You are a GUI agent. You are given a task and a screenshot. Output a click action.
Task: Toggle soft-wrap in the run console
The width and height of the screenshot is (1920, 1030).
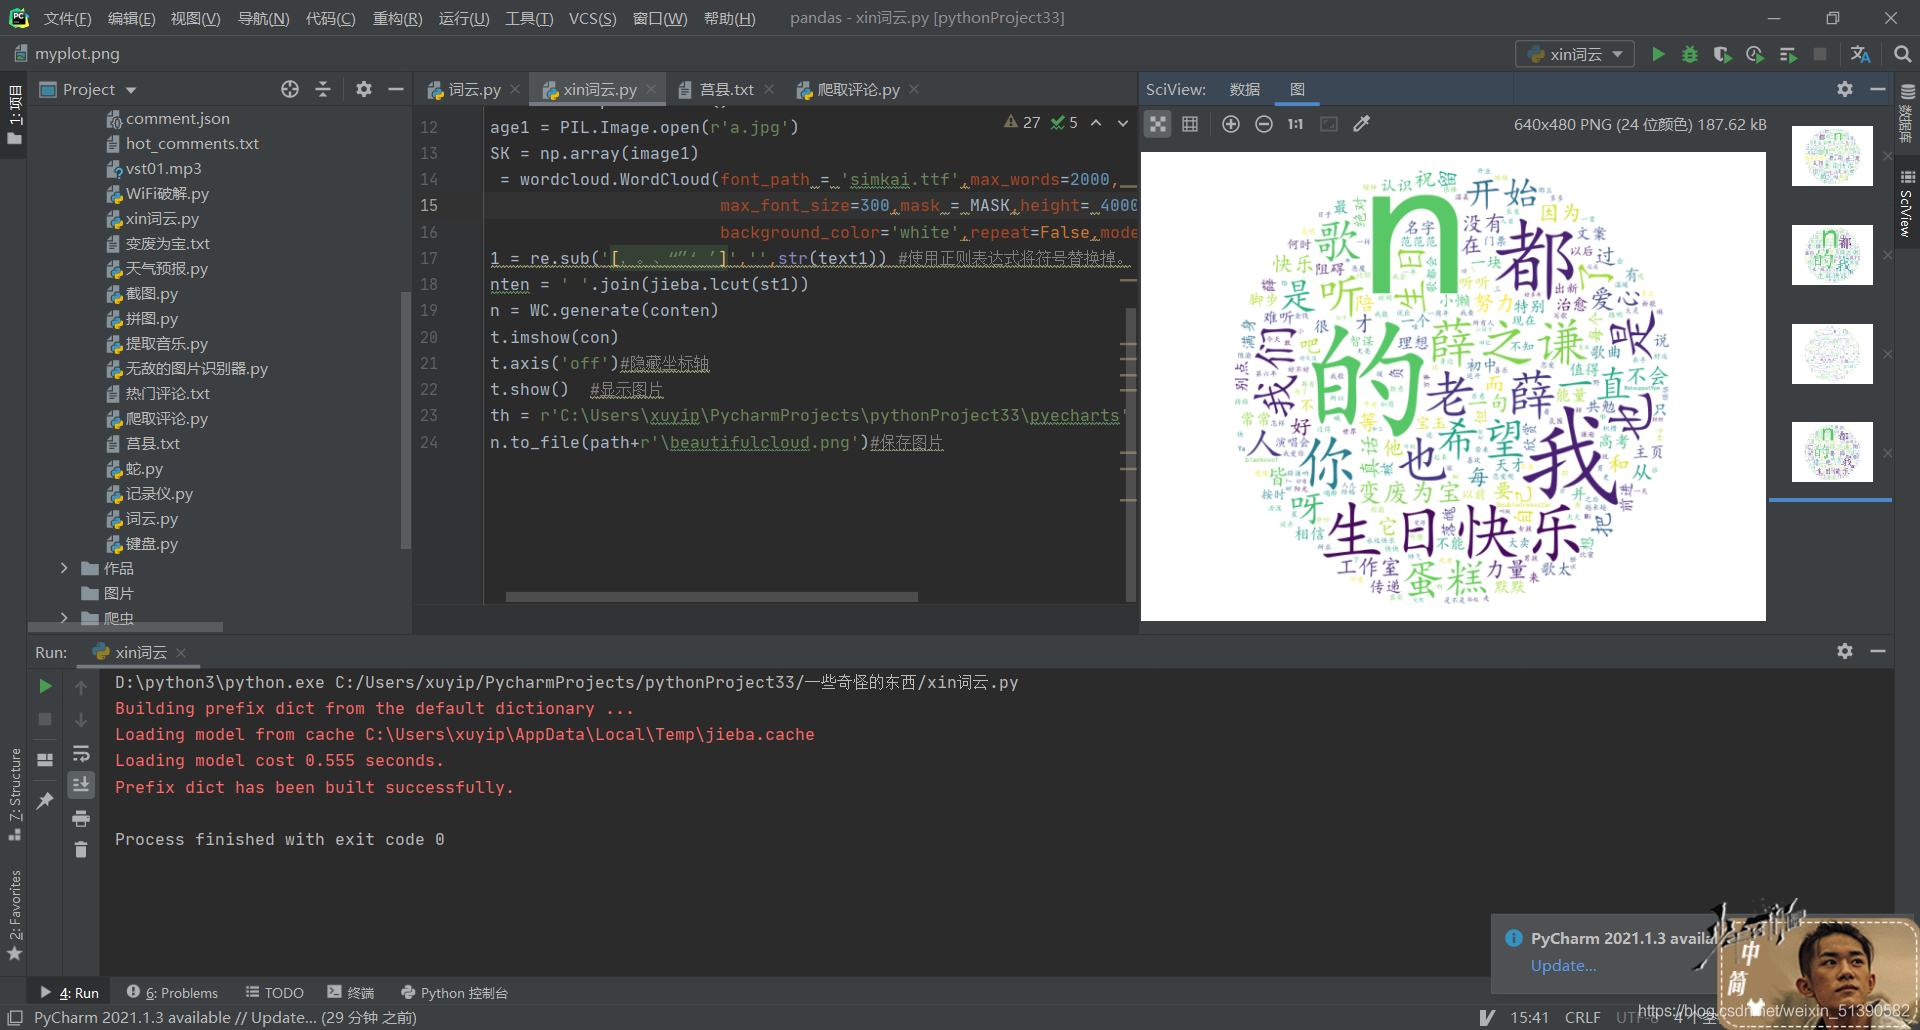click(81, 753)
